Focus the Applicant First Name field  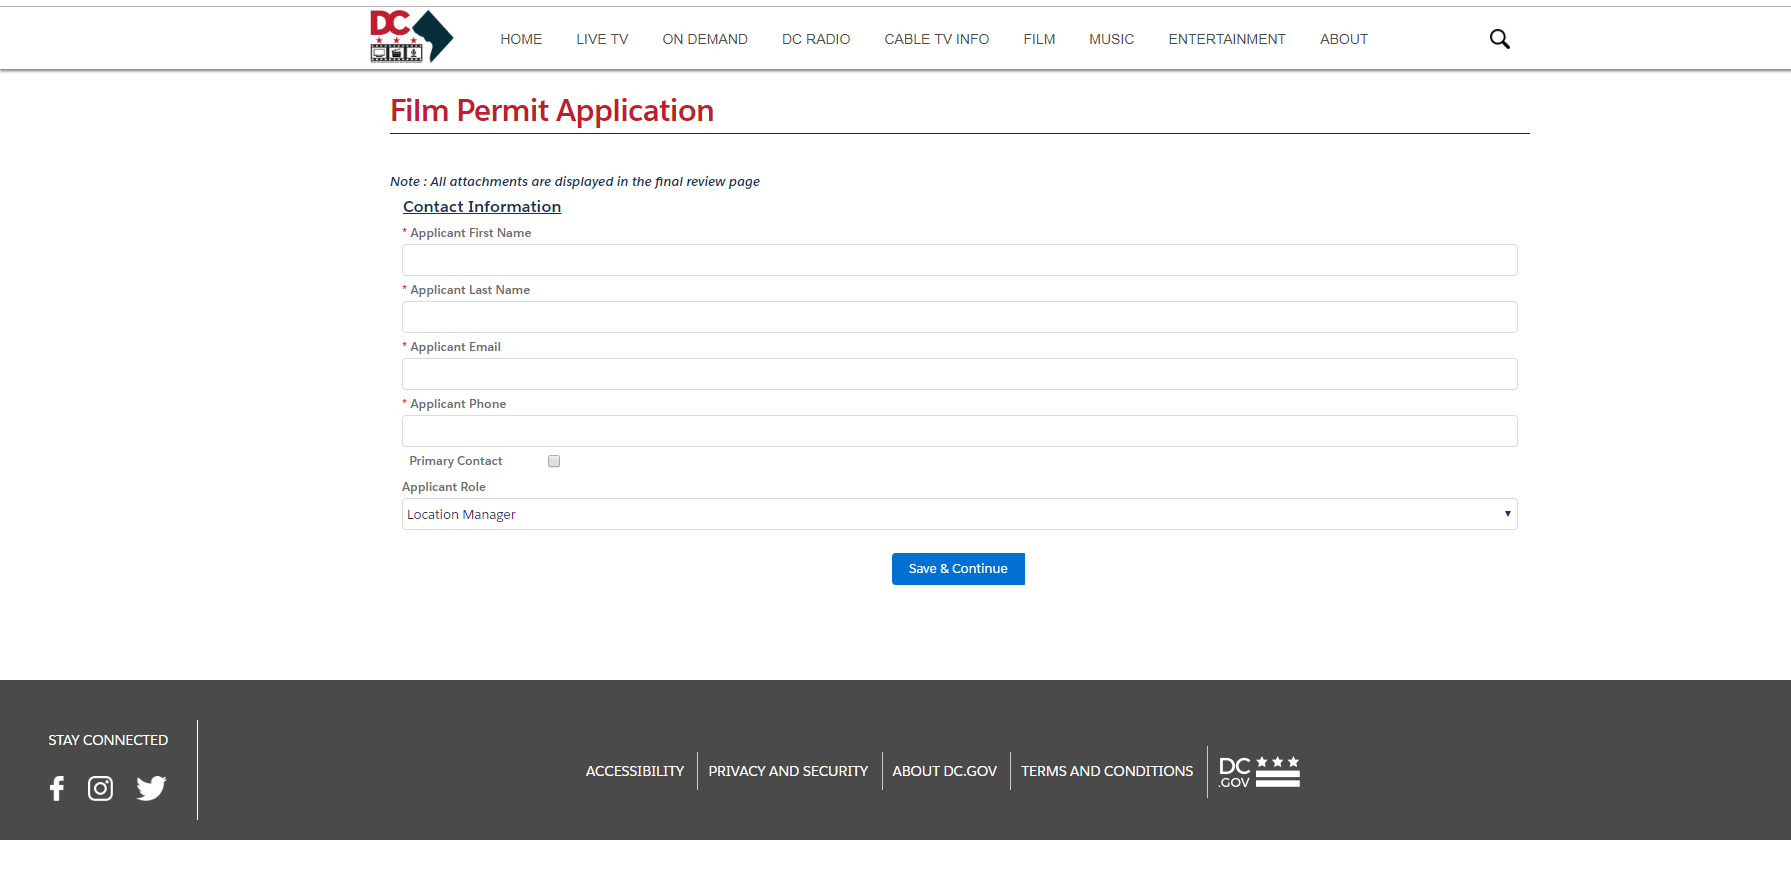[x=959, y=260]
